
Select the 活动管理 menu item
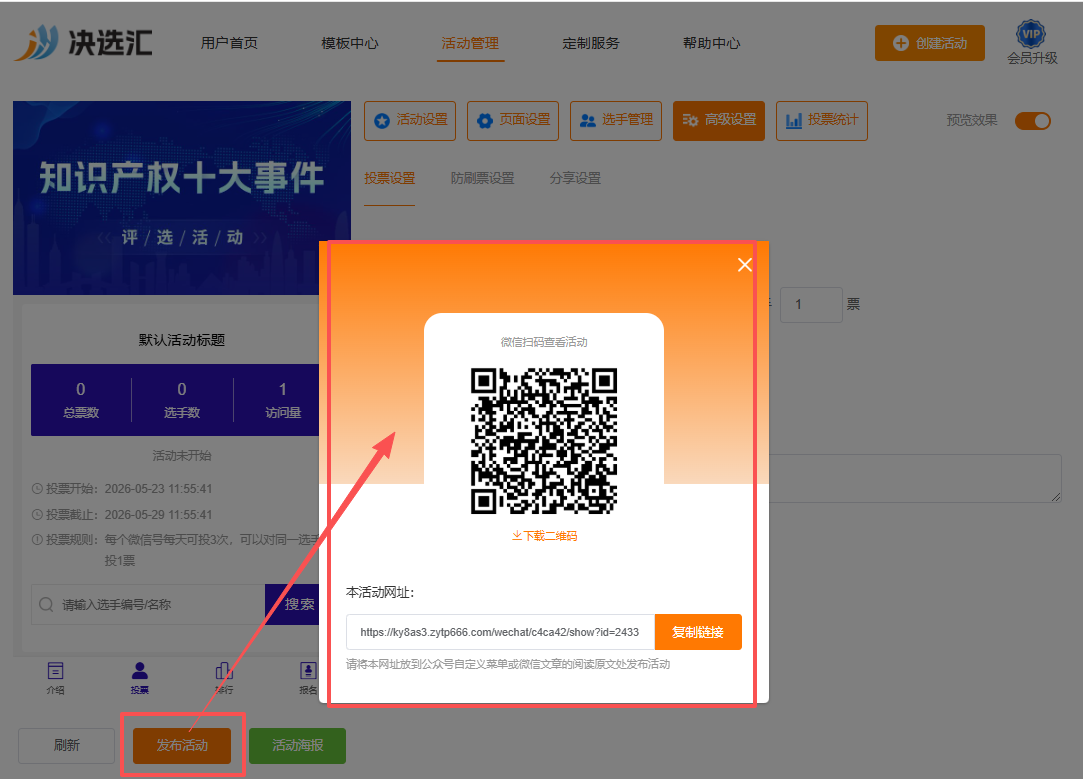470,43
